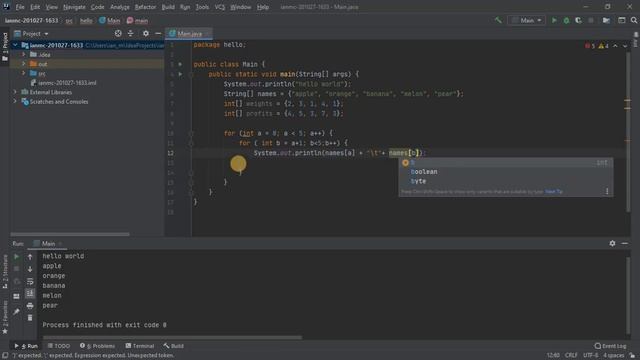Collapse the iammc-201027-1633 project root
Viewport: 640px width, 360px height.
click(15, 45)
